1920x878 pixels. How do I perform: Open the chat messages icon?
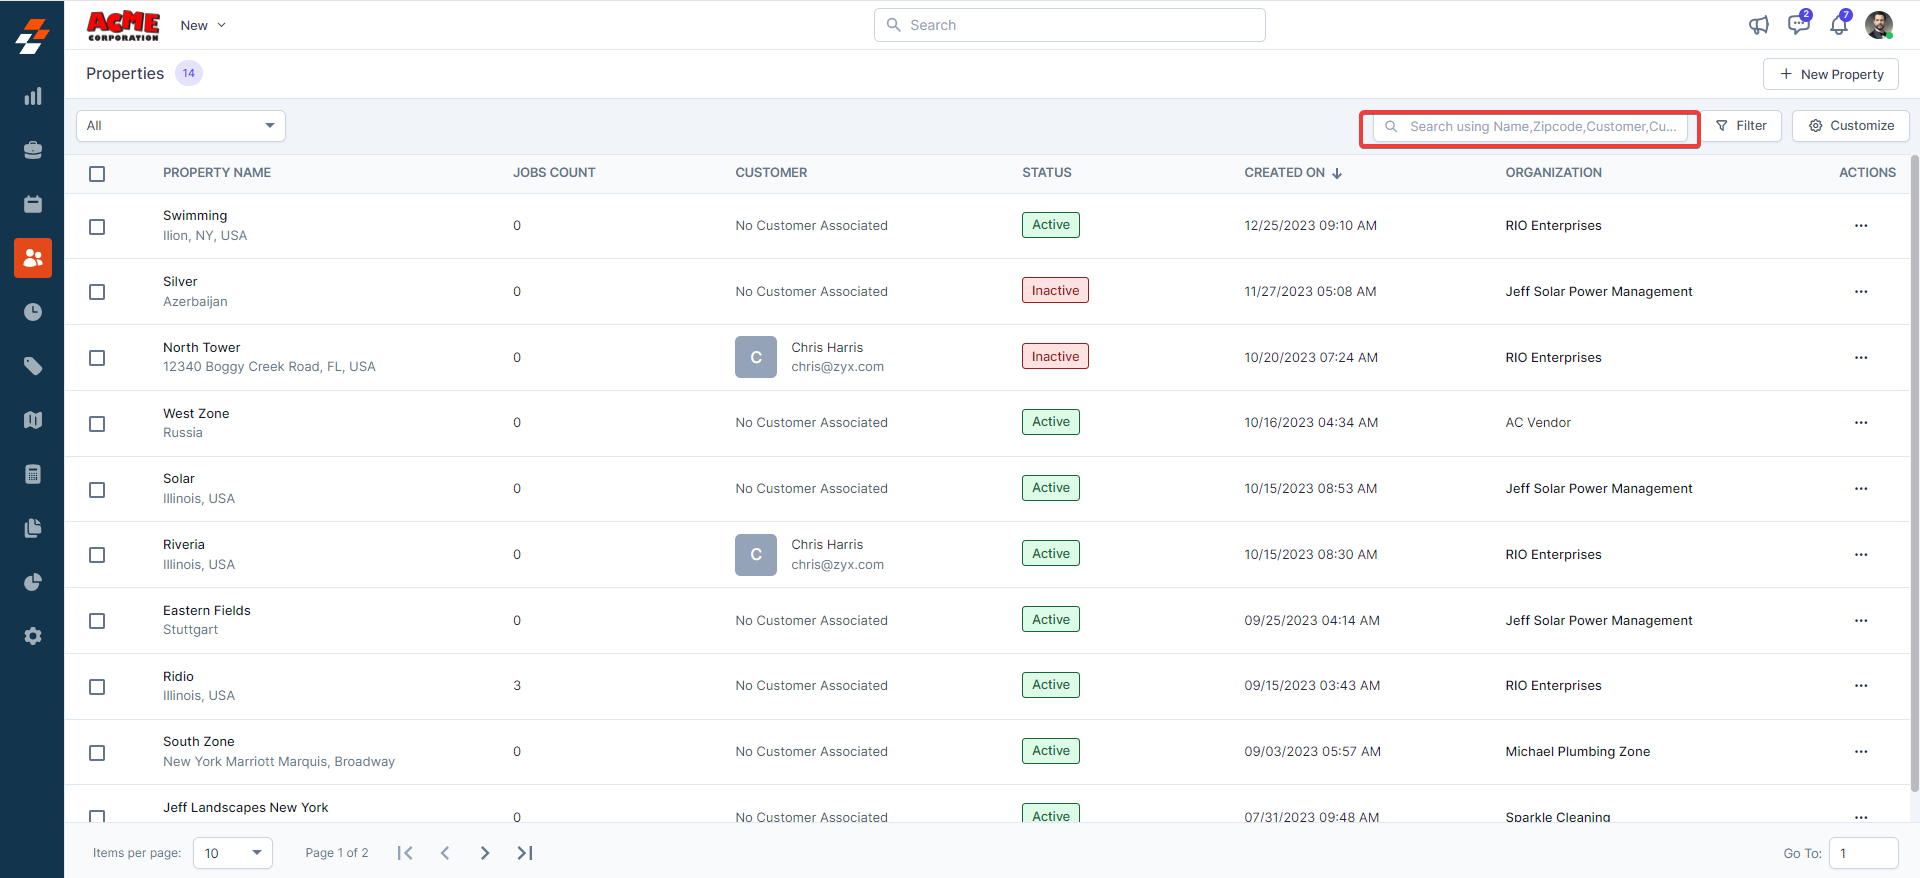1798,25
